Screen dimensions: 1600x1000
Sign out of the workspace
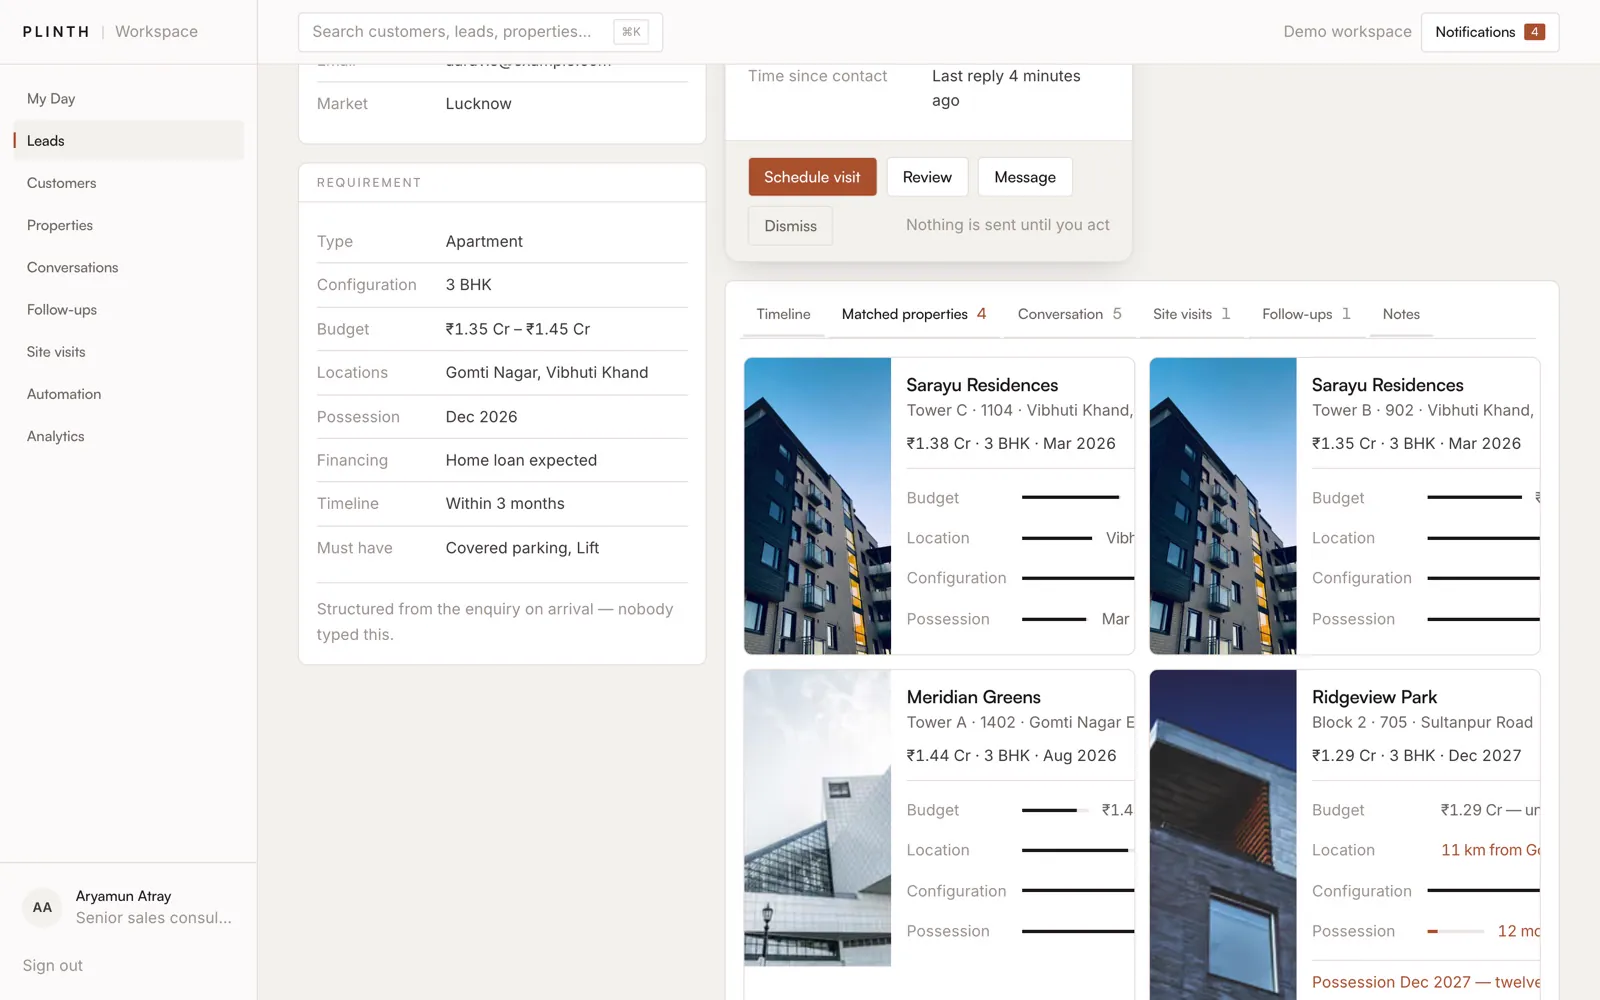[53, 966]
